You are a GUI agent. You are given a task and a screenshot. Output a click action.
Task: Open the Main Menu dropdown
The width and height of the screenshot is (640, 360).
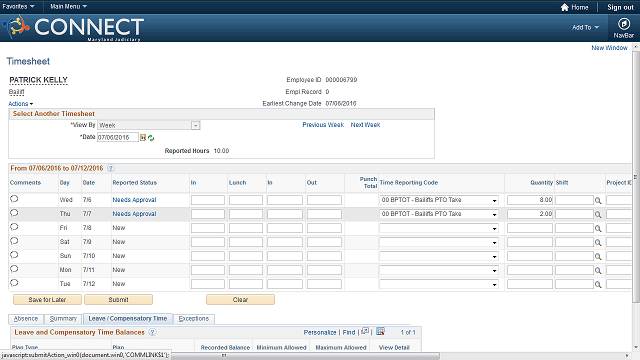(x=68, y=7)
